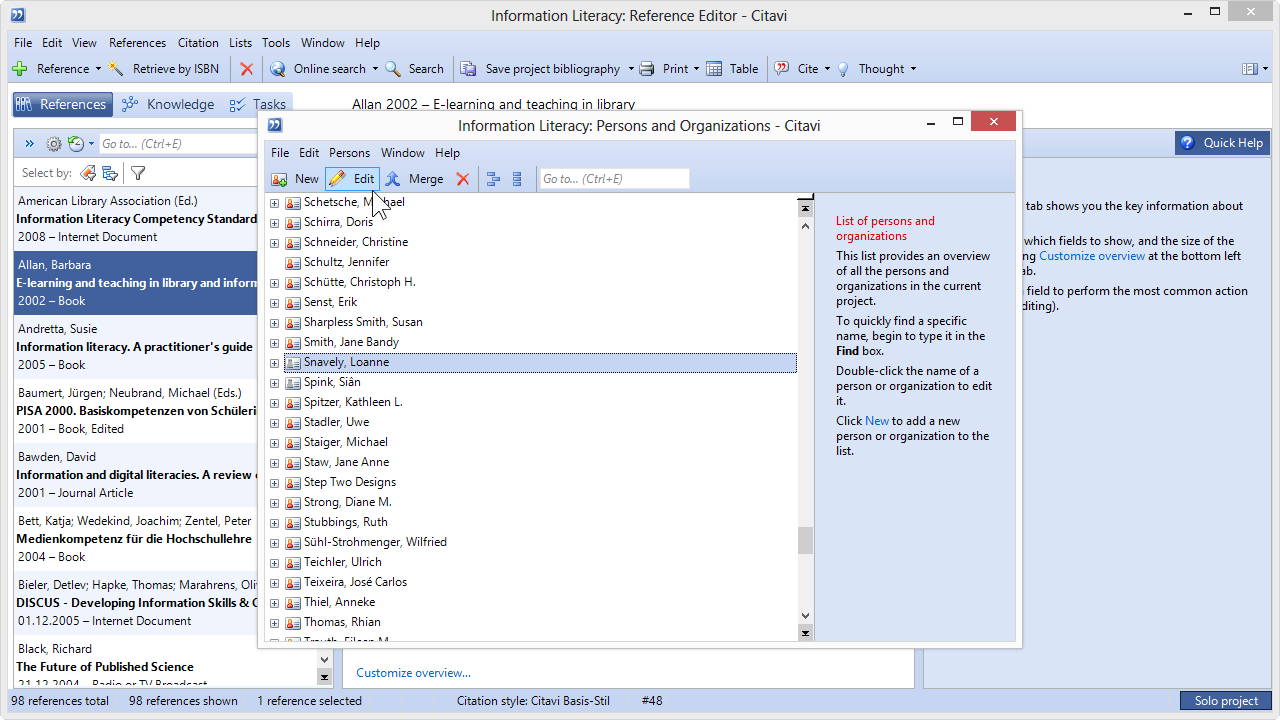Screen dimensions: 1280x720
Task: Click the red delete X in Persons toolbar
Action: [x=463, y=179]
